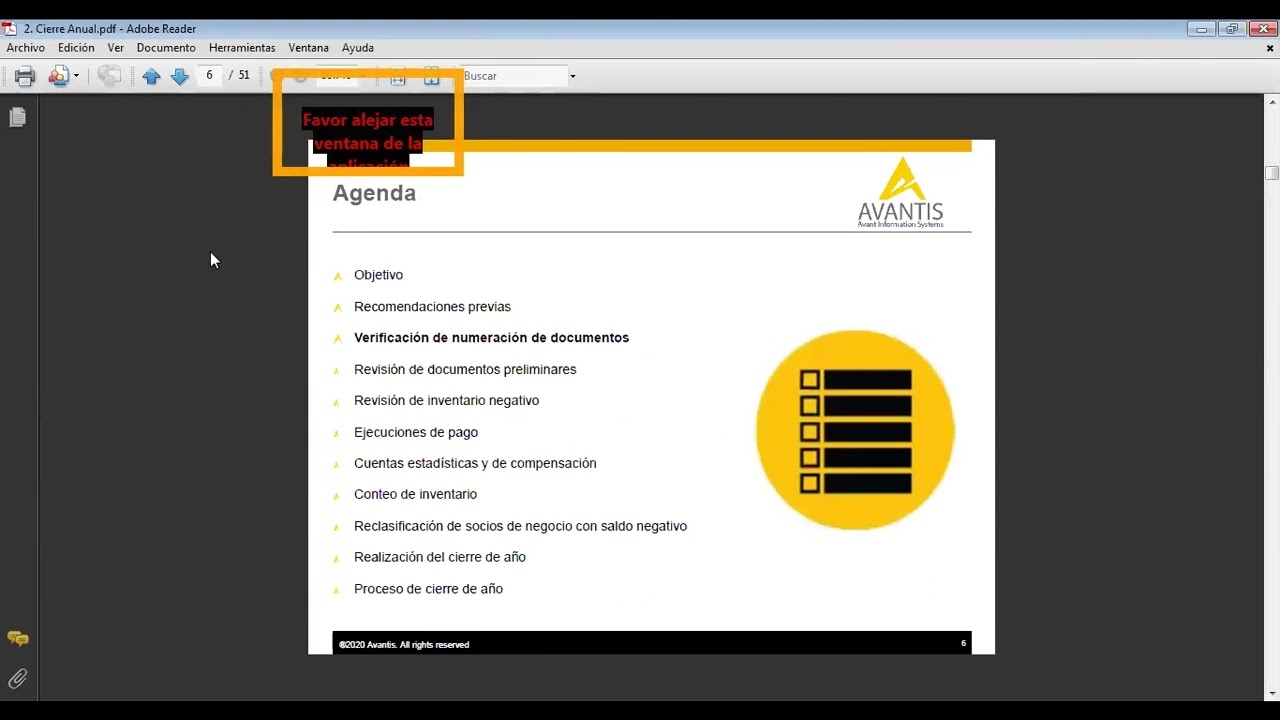1280x720 pixels.
Task: Open the Buscar search options dropdown
Action: tap(572, 76)
